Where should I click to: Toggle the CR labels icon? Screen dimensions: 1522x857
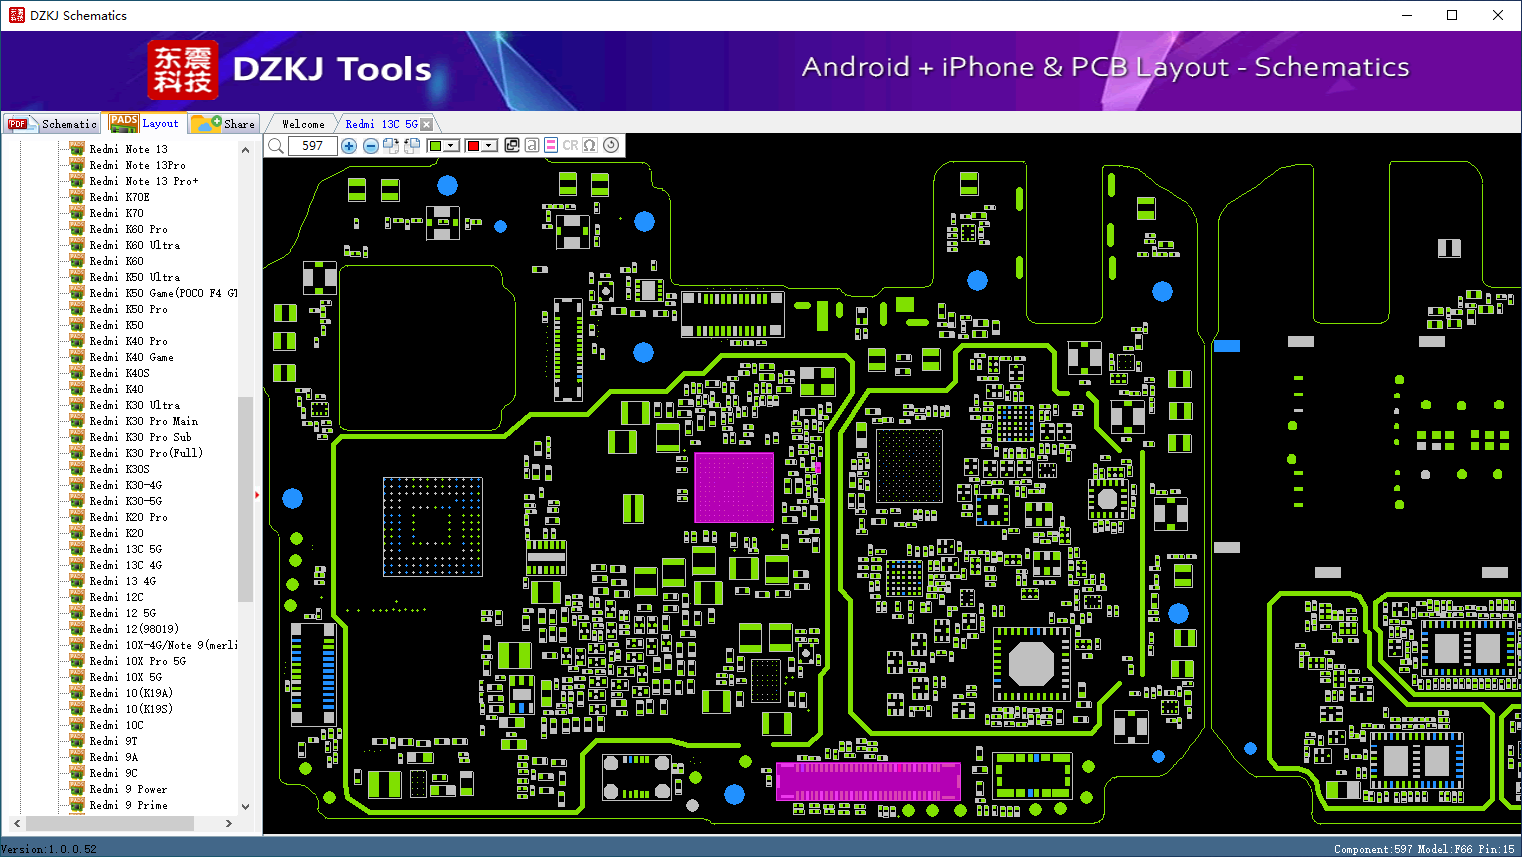click(x=570, y=145)
